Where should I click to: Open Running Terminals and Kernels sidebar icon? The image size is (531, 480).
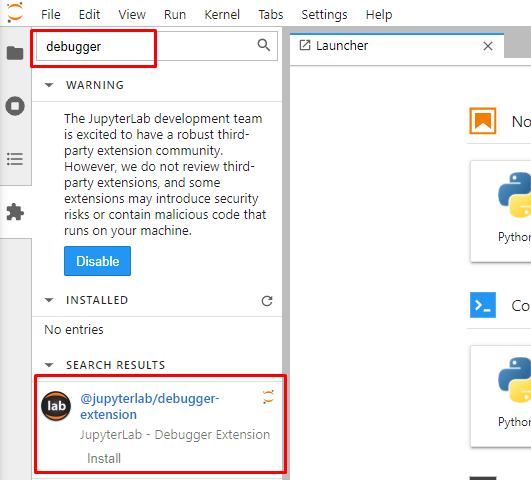(15, 106)
